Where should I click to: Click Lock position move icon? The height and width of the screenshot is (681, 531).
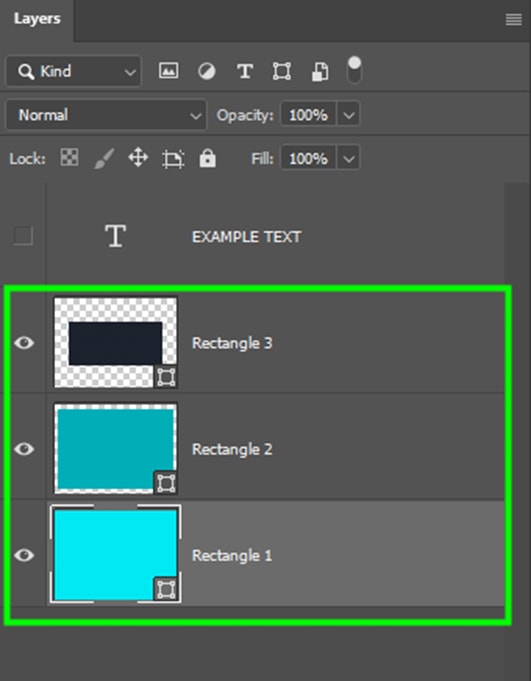pos(138,157)
